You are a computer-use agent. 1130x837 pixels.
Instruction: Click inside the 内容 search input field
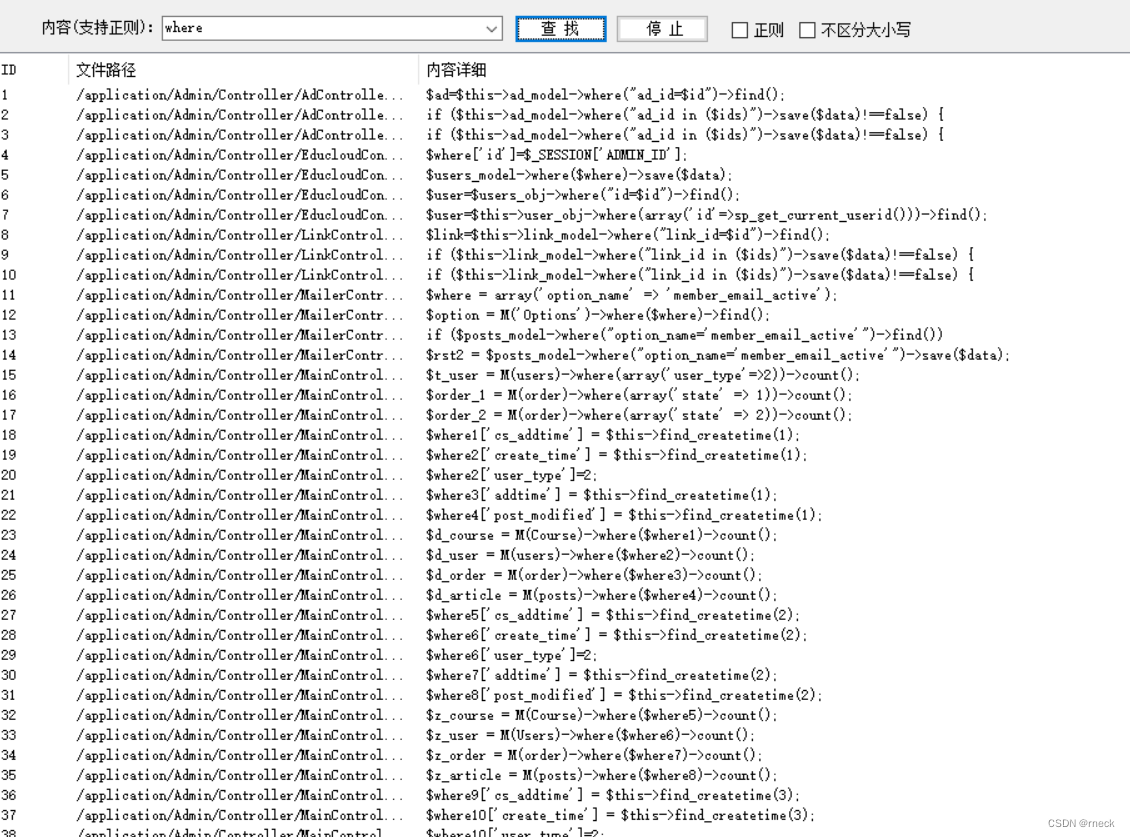click(x=300, y=29)
